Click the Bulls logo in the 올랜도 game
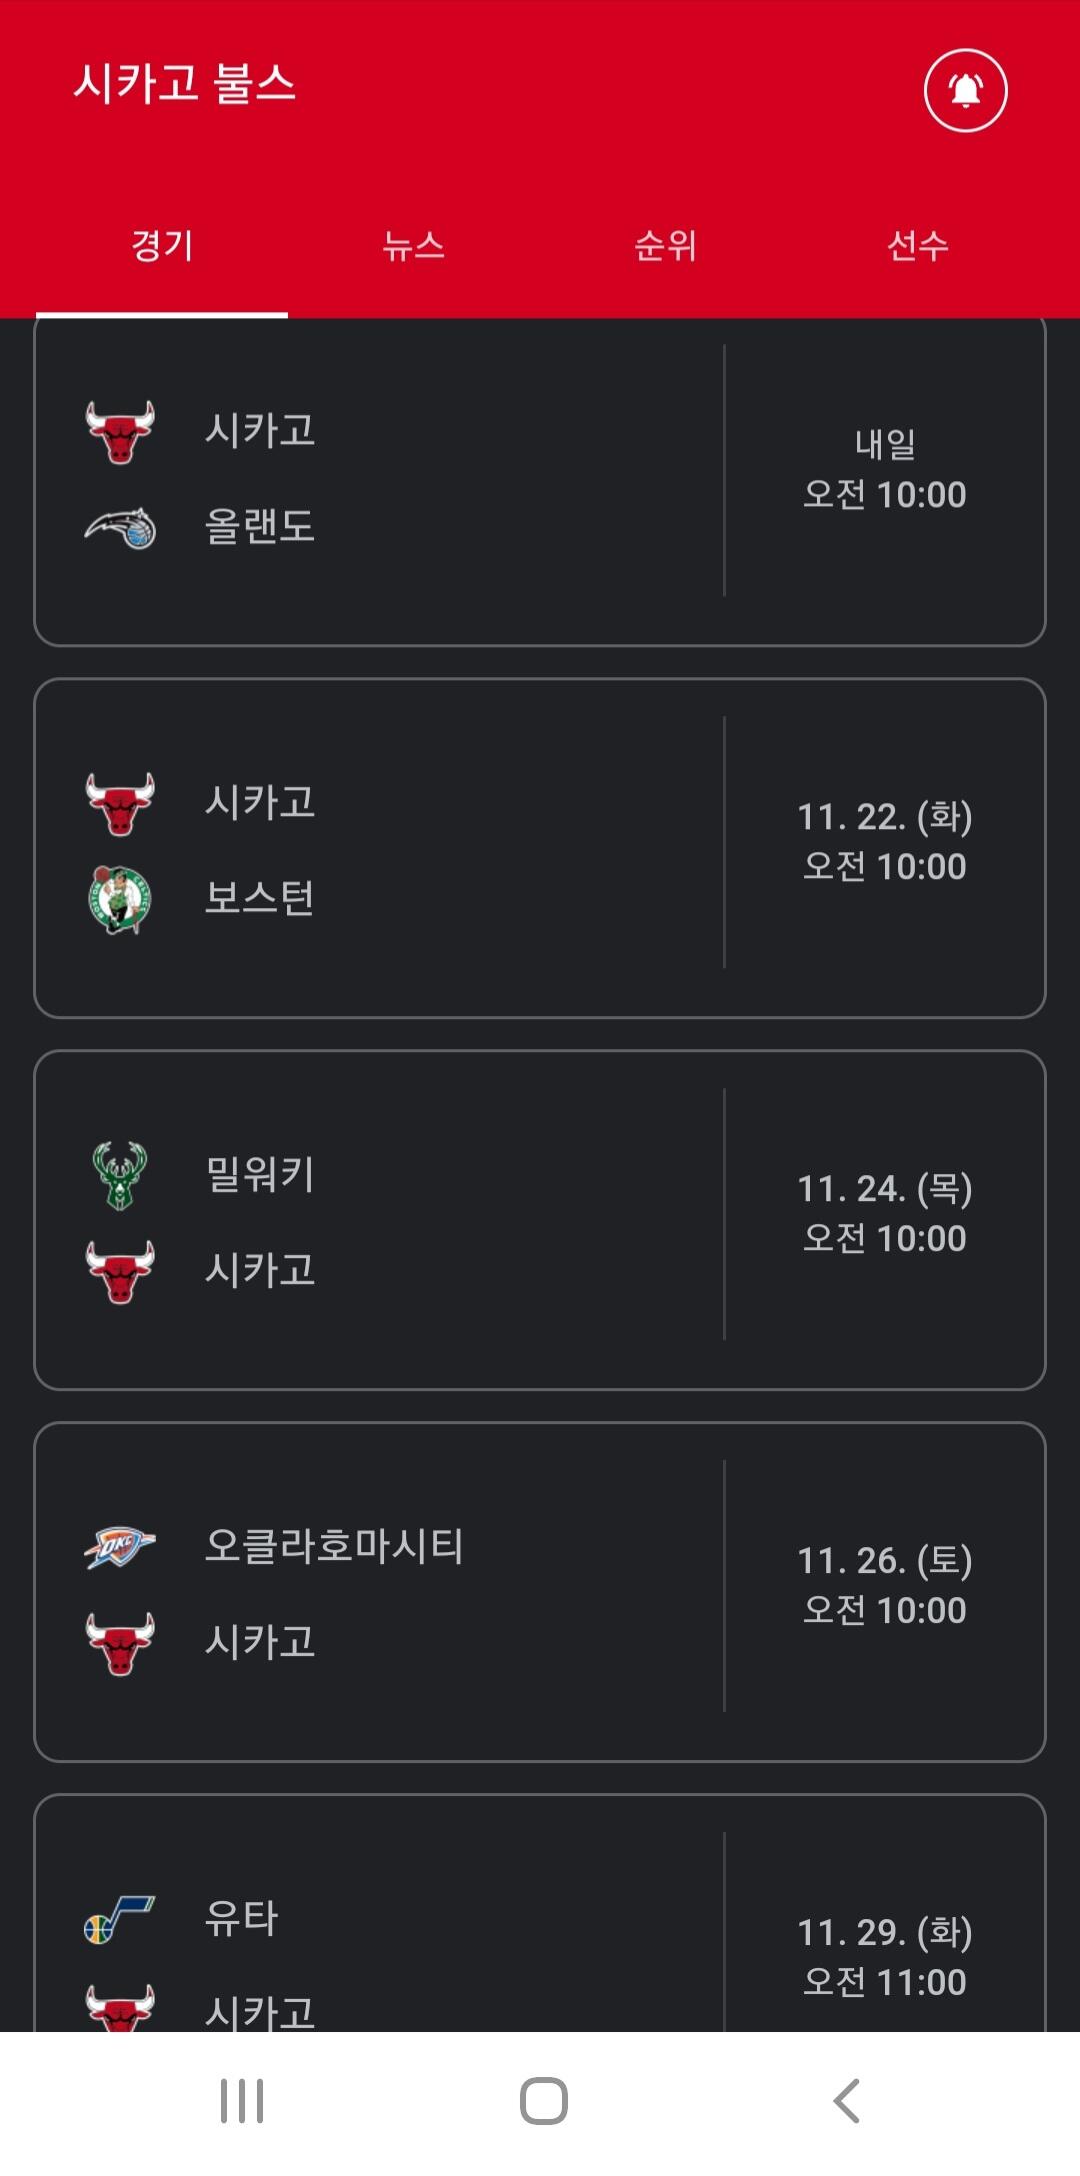This screenshot has height=2176, width=1080. 120,432
